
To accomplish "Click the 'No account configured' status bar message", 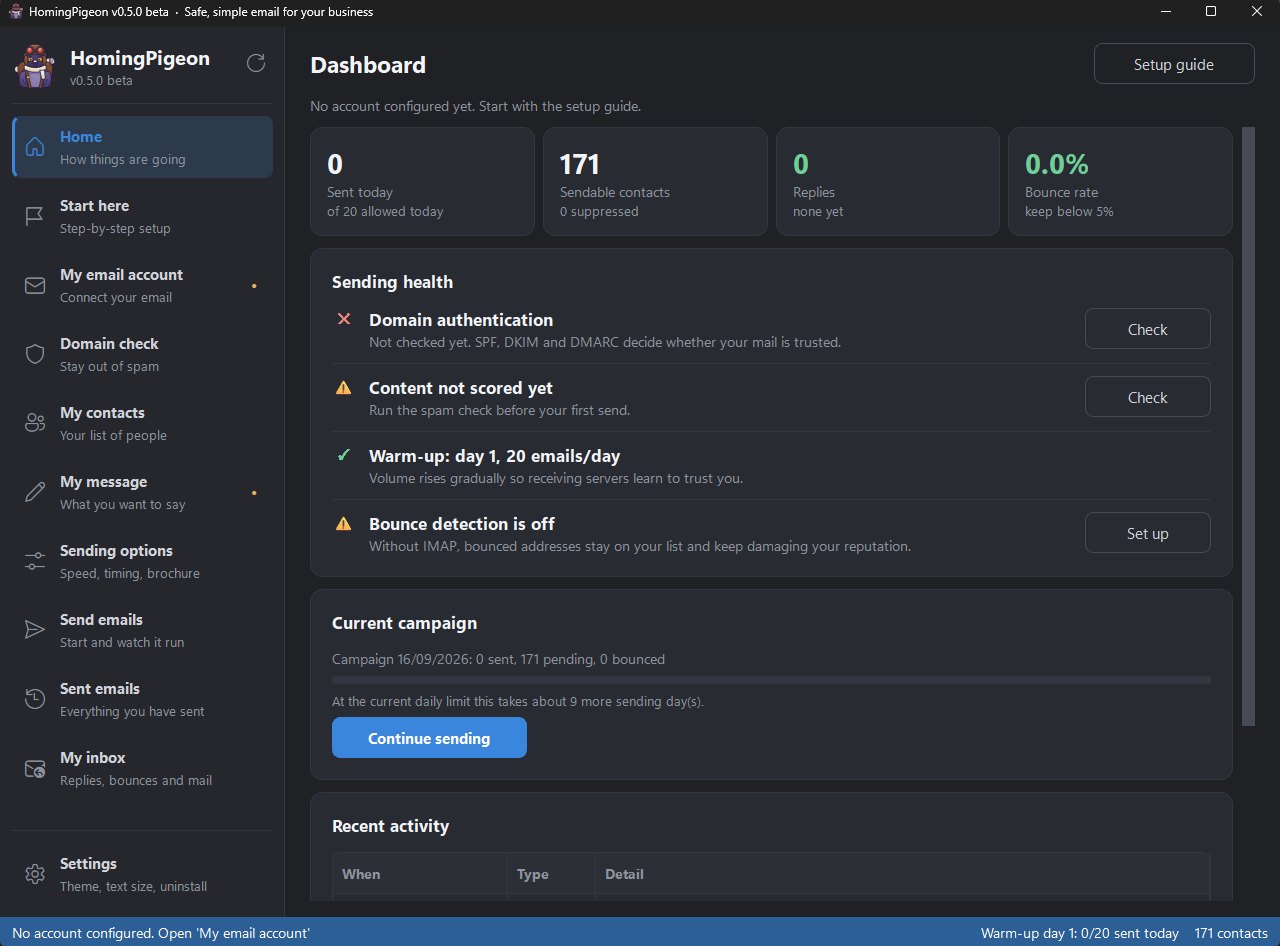I will (161, 932).
